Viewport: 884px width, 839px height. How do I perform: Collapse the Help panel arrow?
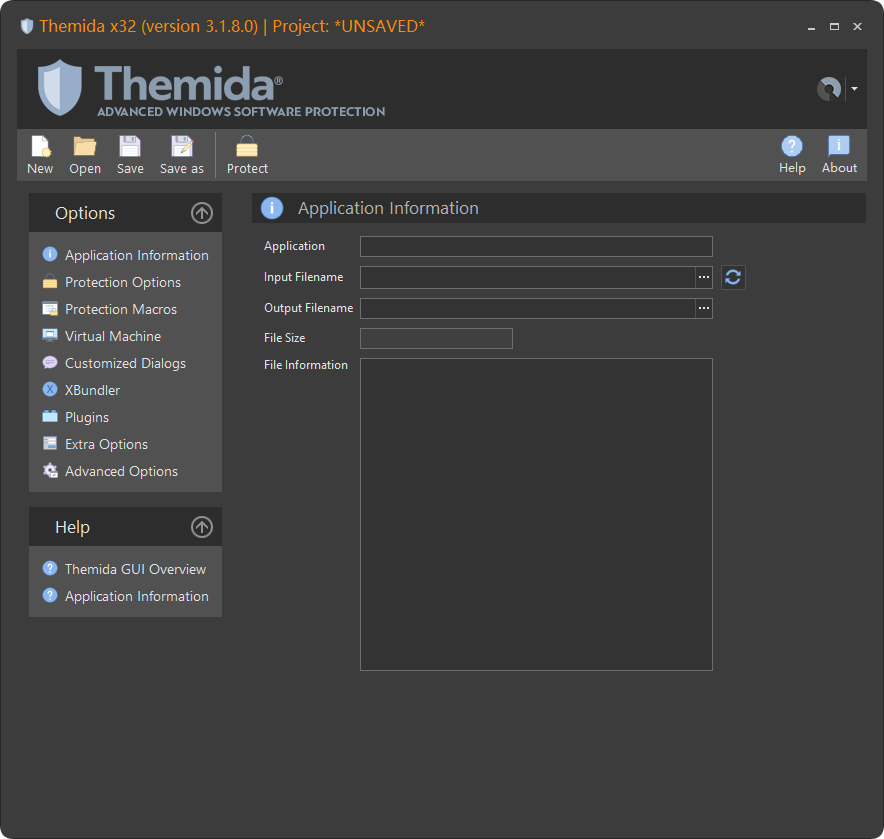(x=202, y=527)
